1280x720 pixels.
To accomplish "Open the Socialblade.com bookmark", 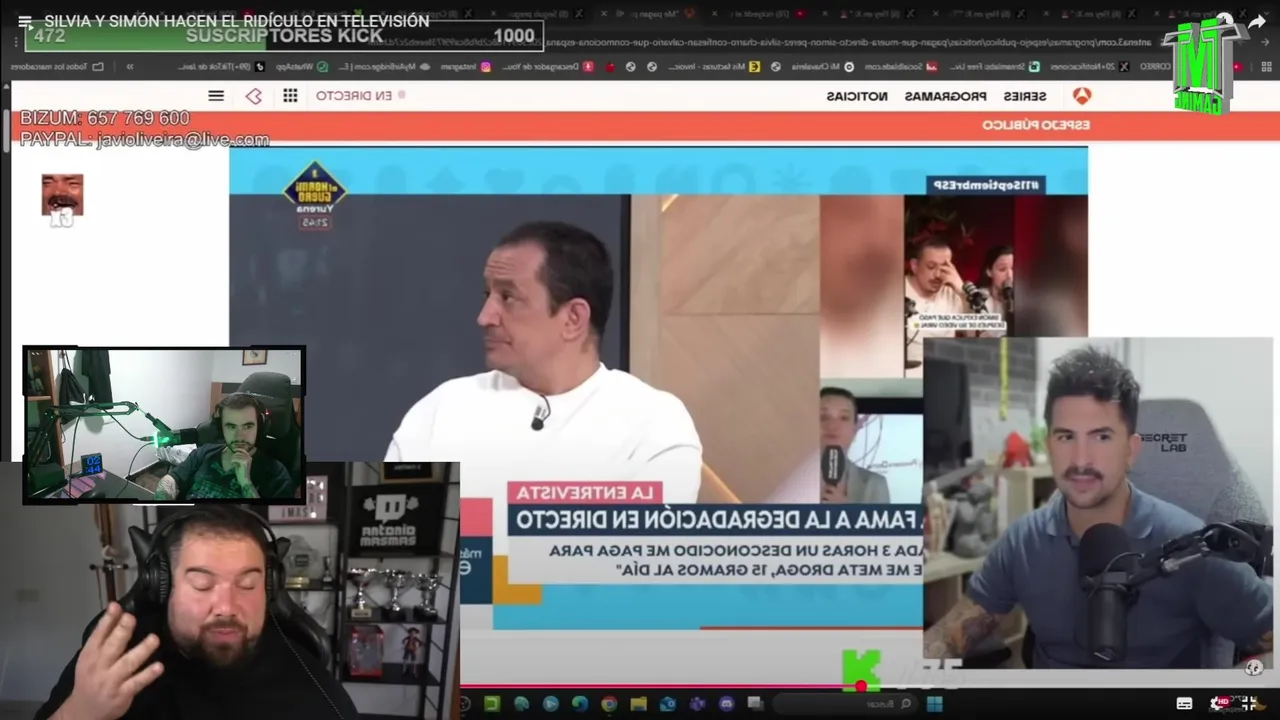I will (902, 66).
